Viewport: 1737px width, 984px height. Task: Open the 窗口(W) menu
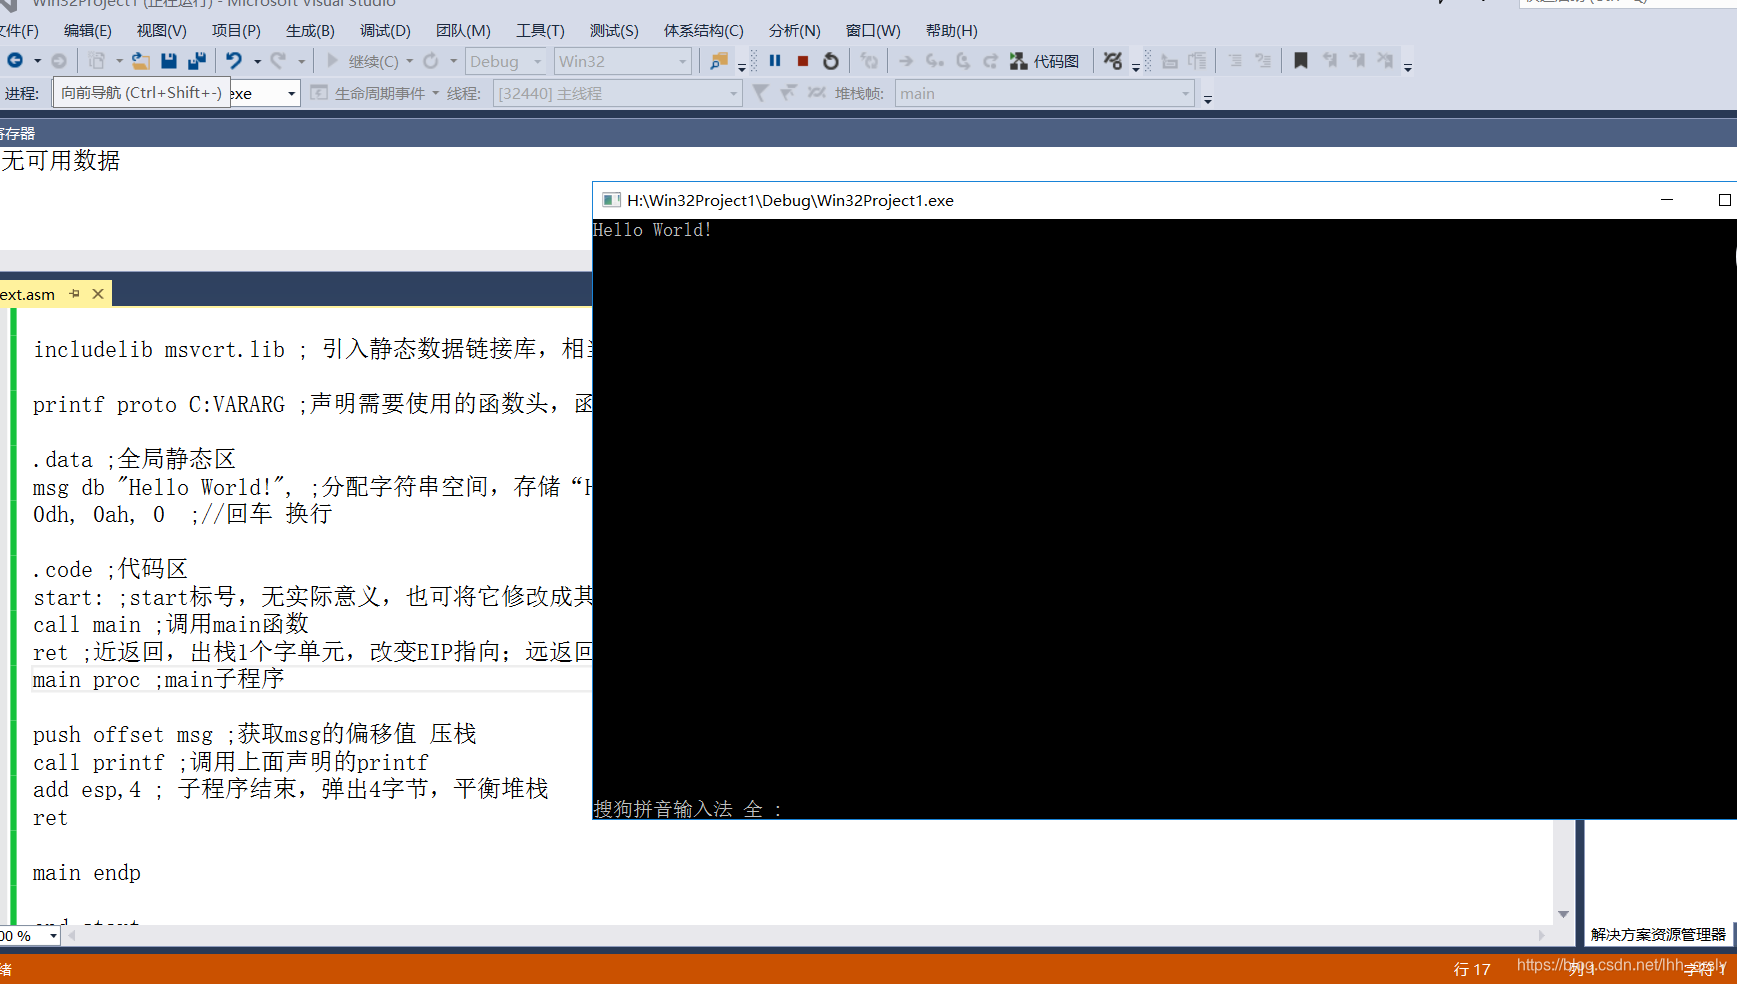tap(873, 31)
